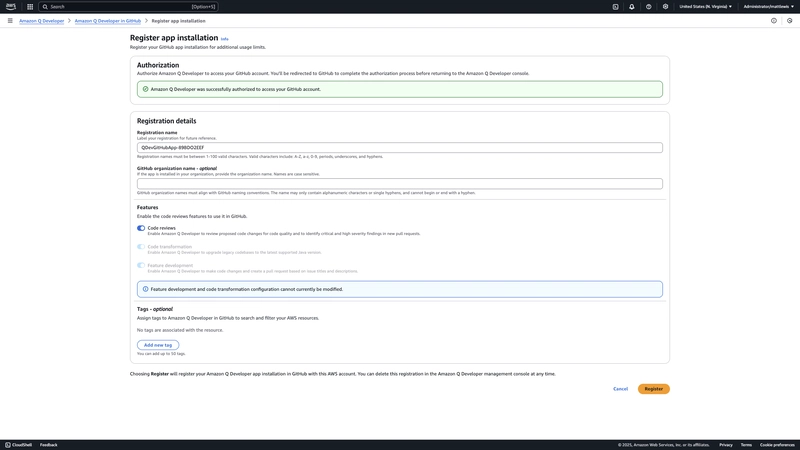Image resolution: width=800 pixels, height=450 pixels.
Task: Click the info icon in blue notice
Action: coord(145,289)
